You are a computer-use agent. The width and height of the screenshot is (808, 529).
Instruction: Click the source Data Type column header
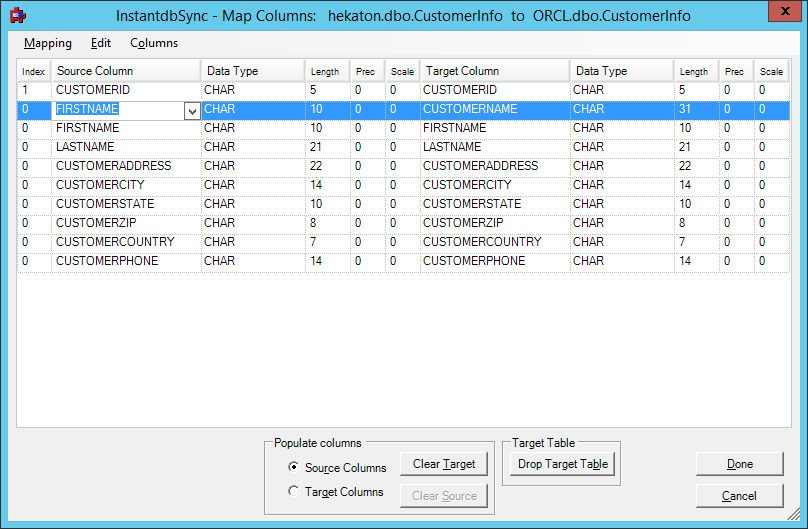pos(253,71)
